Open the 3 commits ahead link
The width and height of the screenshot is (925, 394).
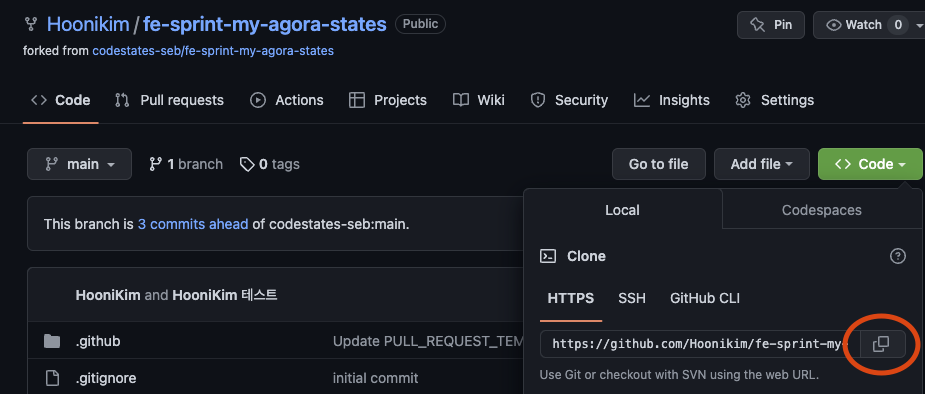pos(193,224)
